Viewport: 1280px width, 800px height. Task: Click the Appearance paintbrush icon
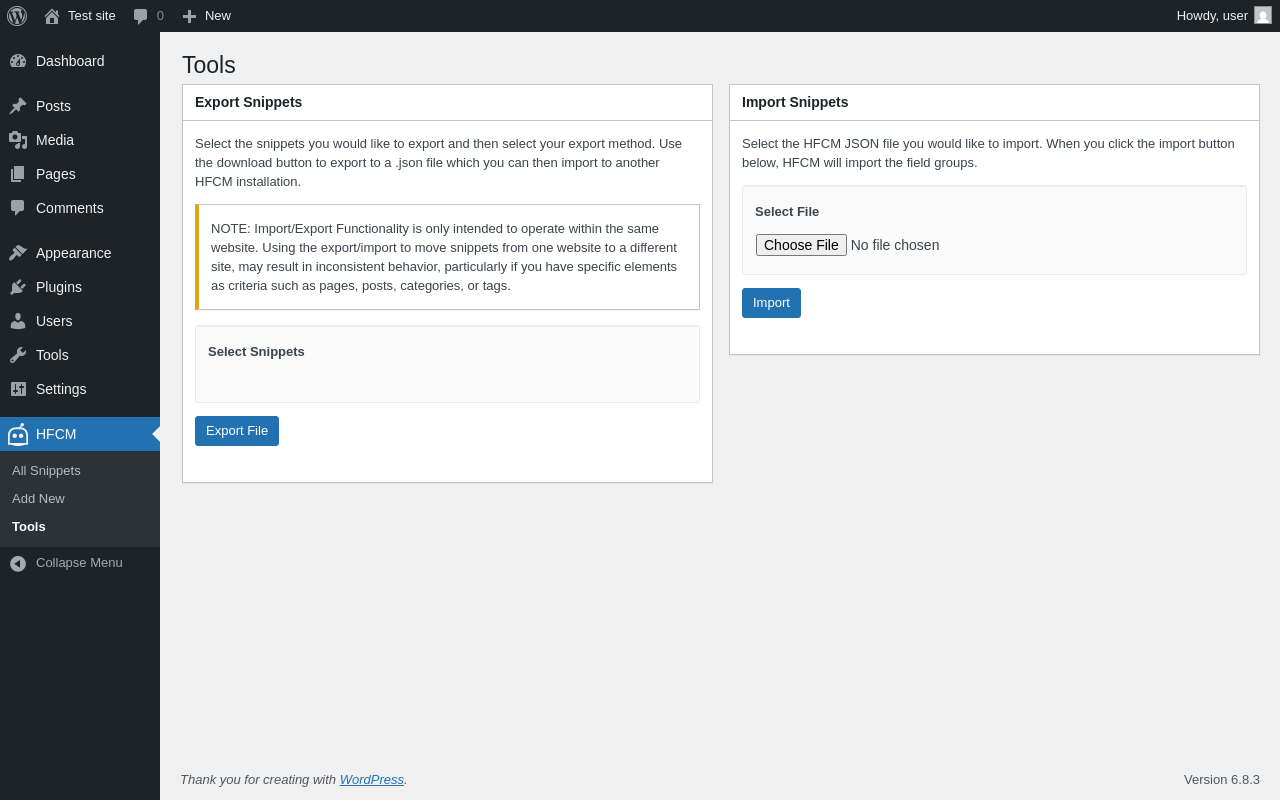point(18,253)
